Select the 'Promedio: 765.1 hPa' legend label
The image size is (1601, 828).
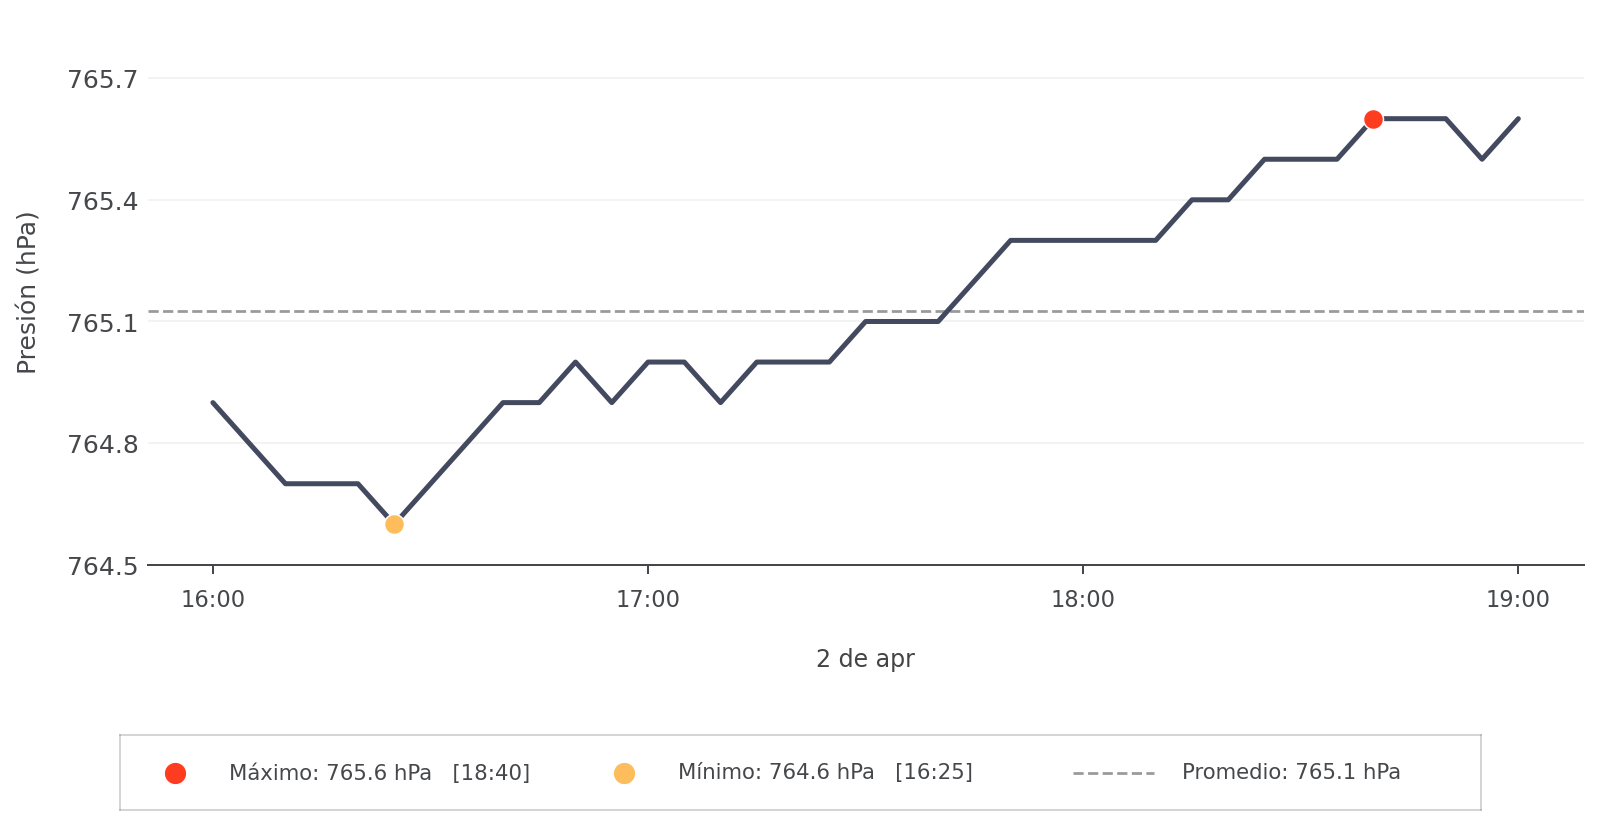click(1290, 772)
